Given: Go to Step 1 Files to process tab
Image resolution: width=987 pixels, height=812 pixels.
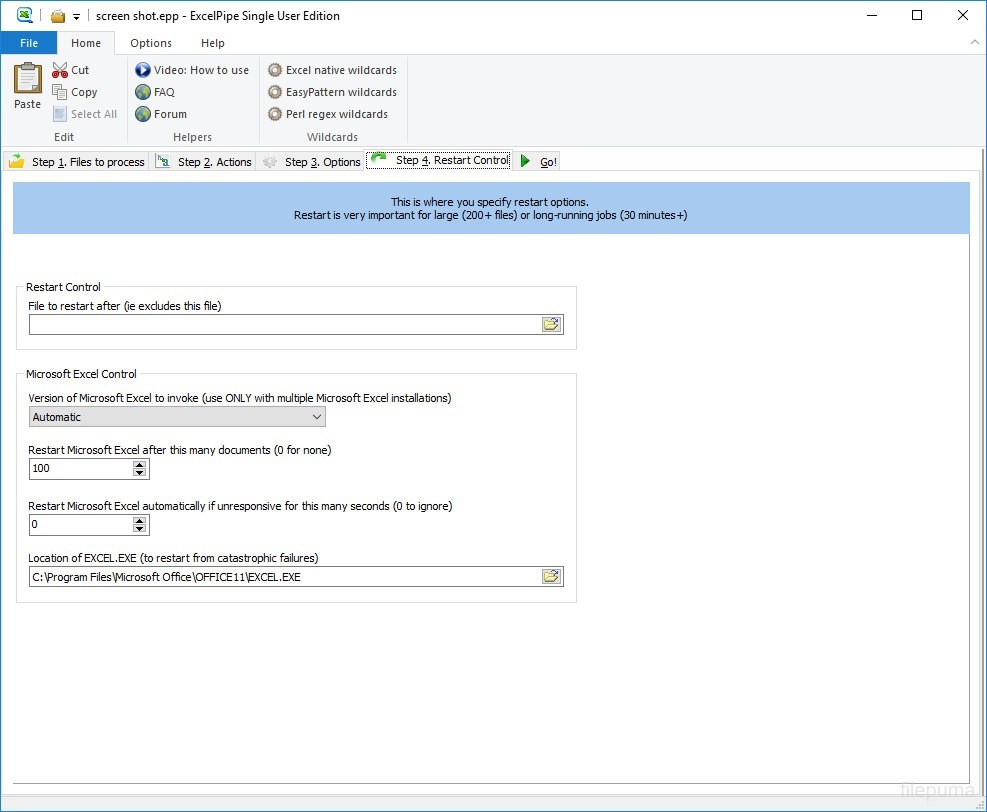Looking at the screenshot, I should [x=77, y=161].
